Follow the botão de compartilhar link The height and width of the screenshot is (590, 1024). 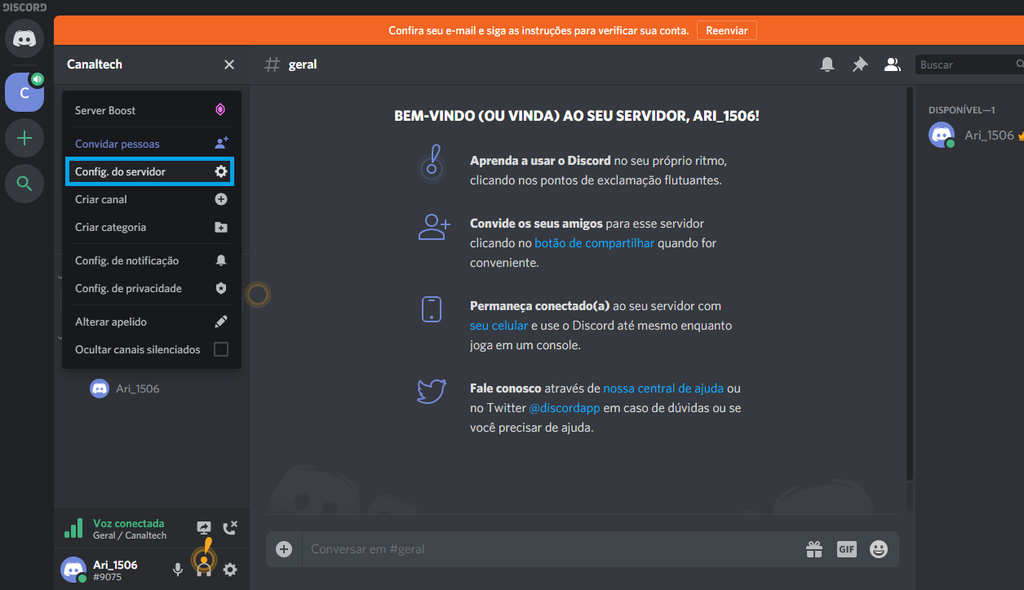click(x=594, y=243)
